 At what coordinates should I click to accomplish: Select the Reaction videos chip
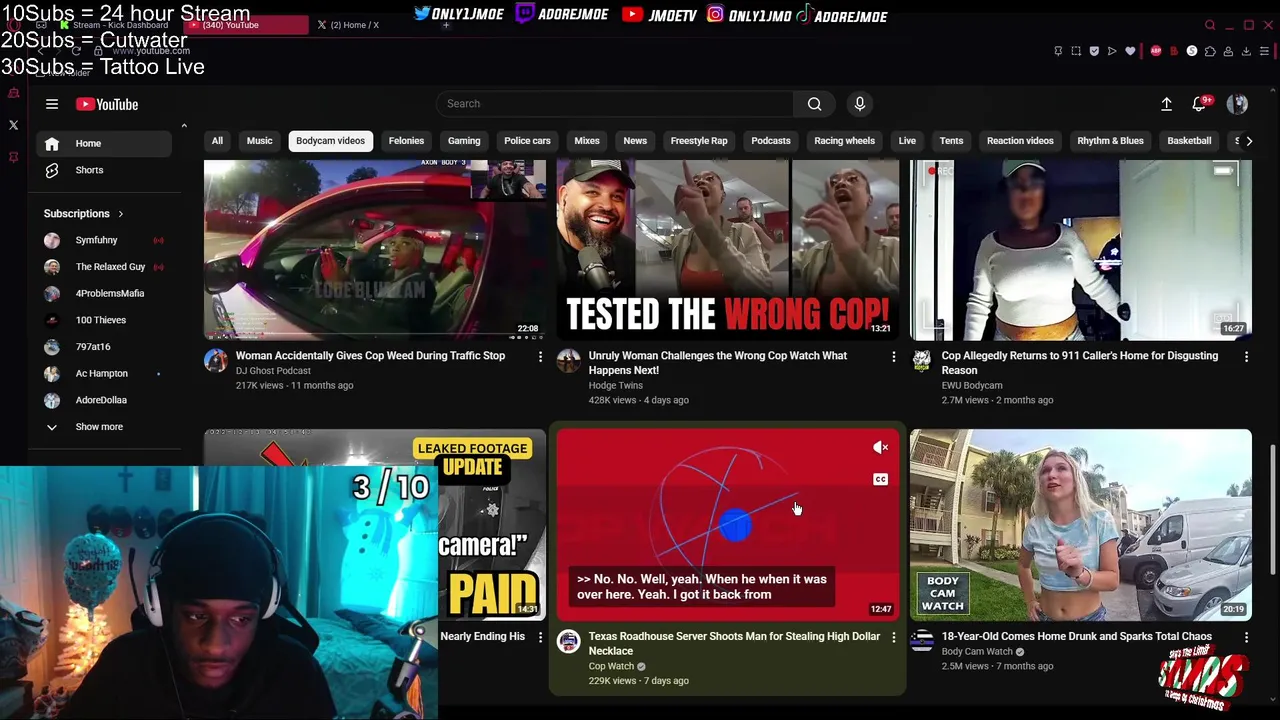(1020, 141)
